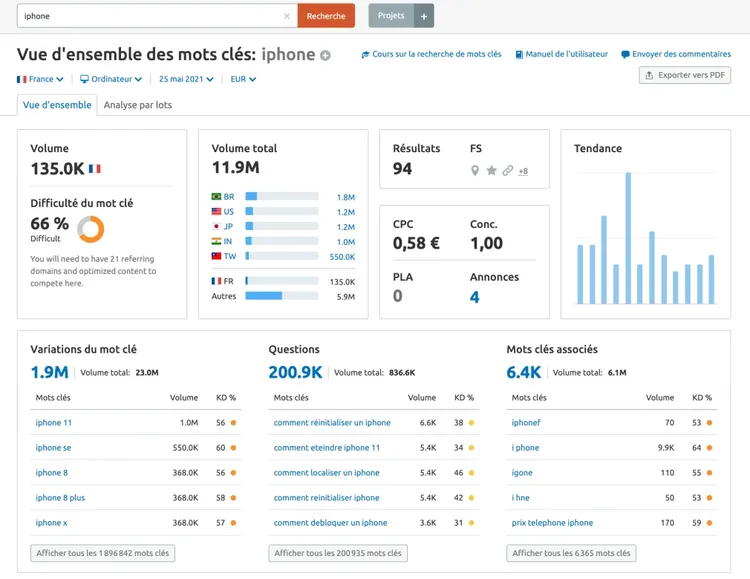Open the 25 mai 2021 date dropdown
Viewport: 750px width, 579px height.
coord(186,79)
